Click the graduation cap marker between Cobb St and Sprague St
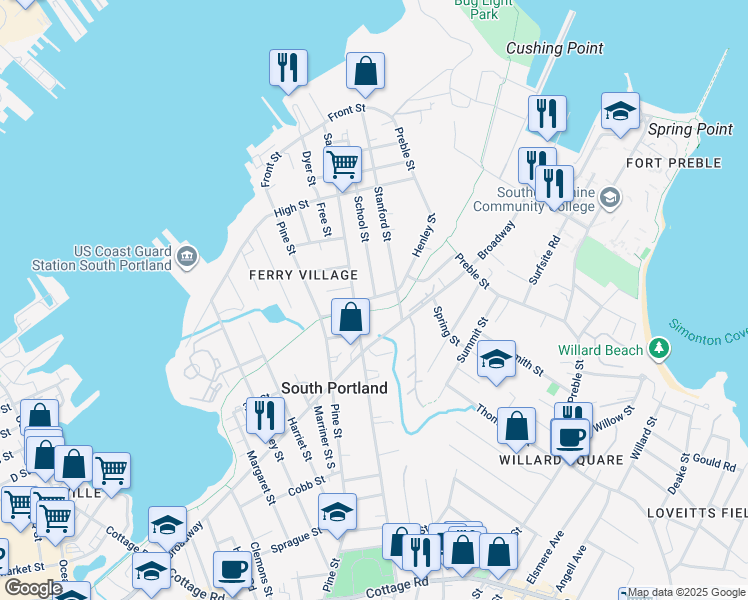The height and width of the screenshot is (600, 748). click(x=337, y=514)
